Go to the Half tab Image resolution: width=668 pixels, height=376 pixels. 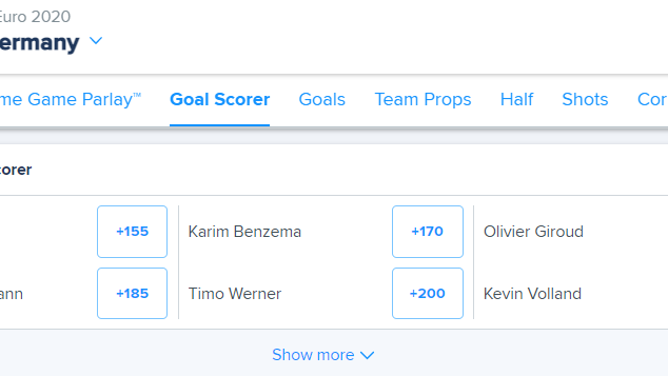pyautogui.click(x=517, y=100)
